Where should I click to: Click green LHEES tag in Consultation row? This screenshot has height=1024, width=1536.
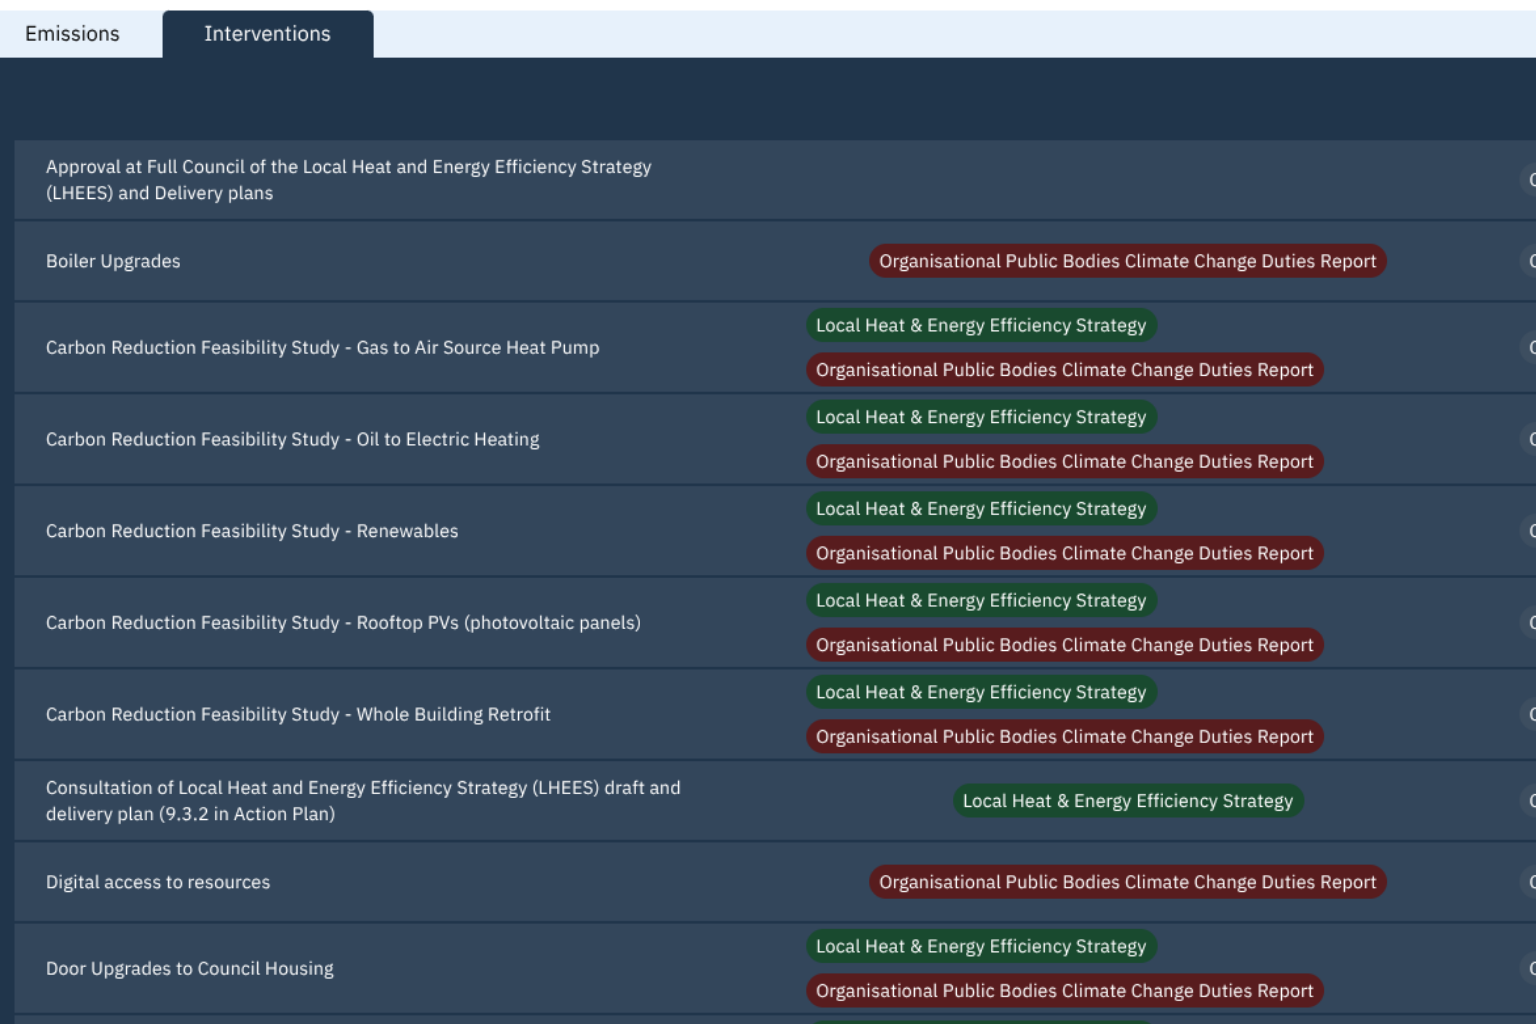(x=1127, y=801)
